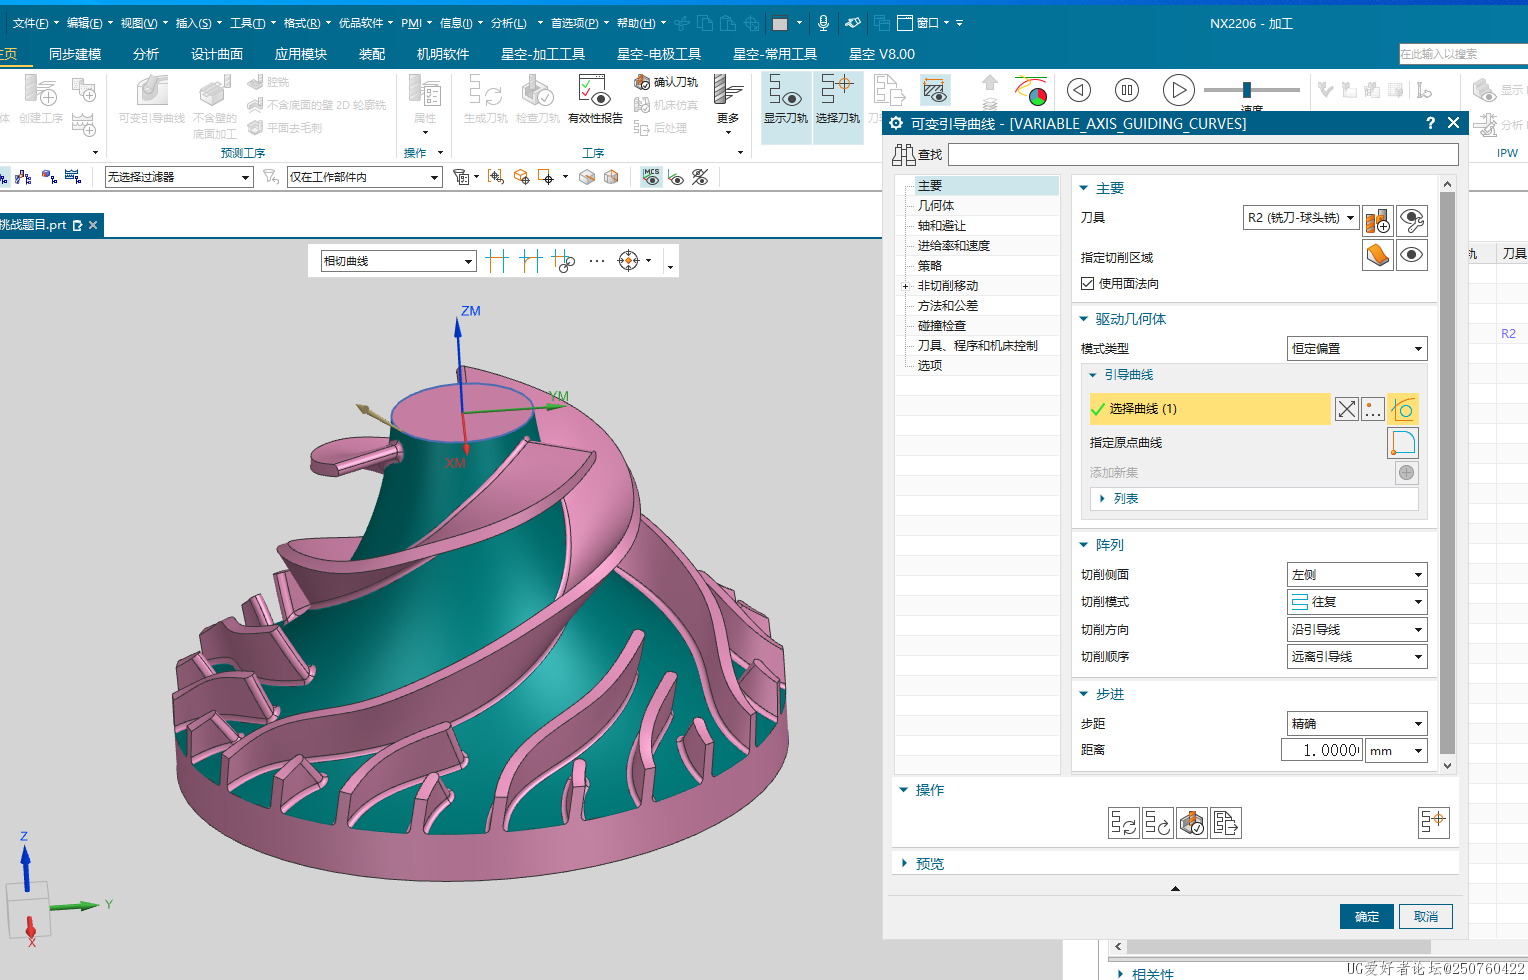Click the 距离 value input field
The height and width of the screenshot is (980, 1528).
[x=1322, y=750]
